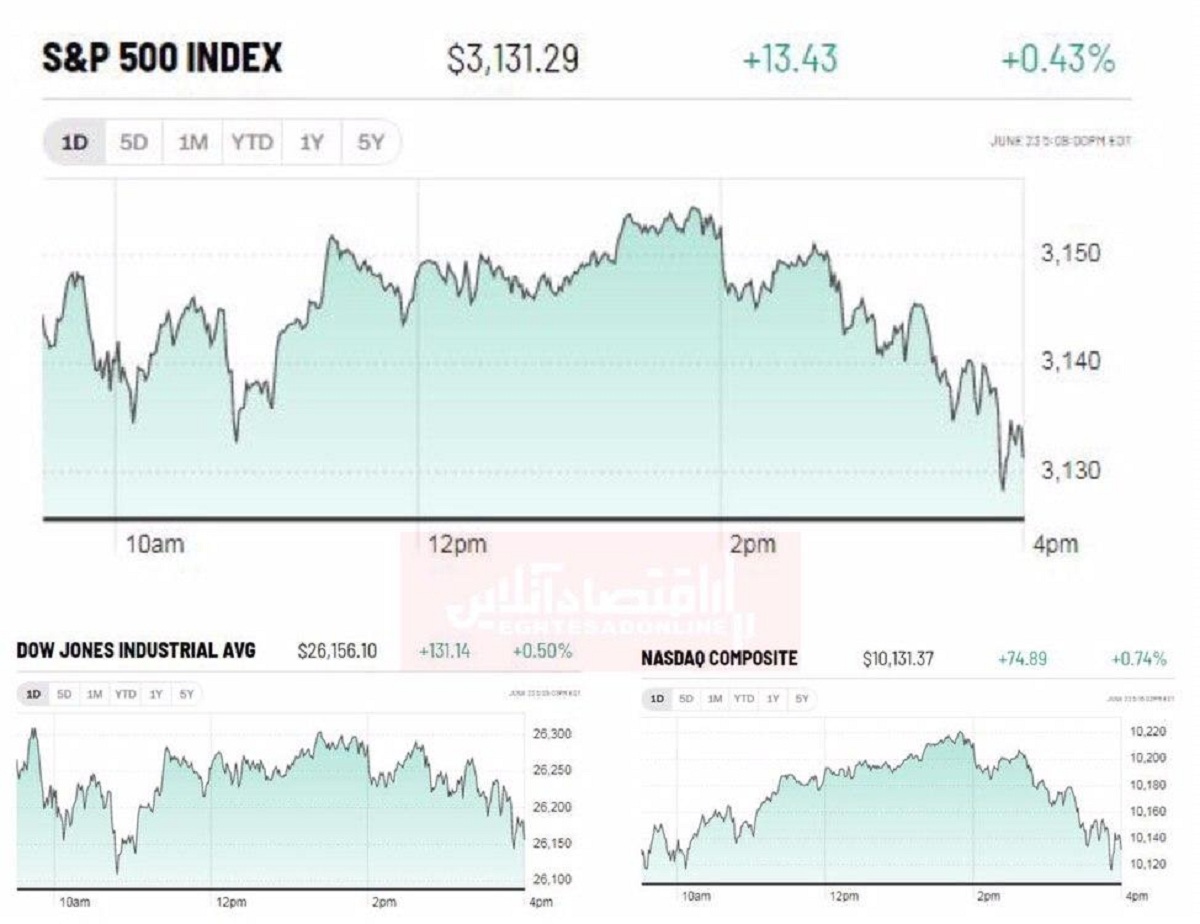Click the S&P 500 price $3,131.29

coord(512,60)
